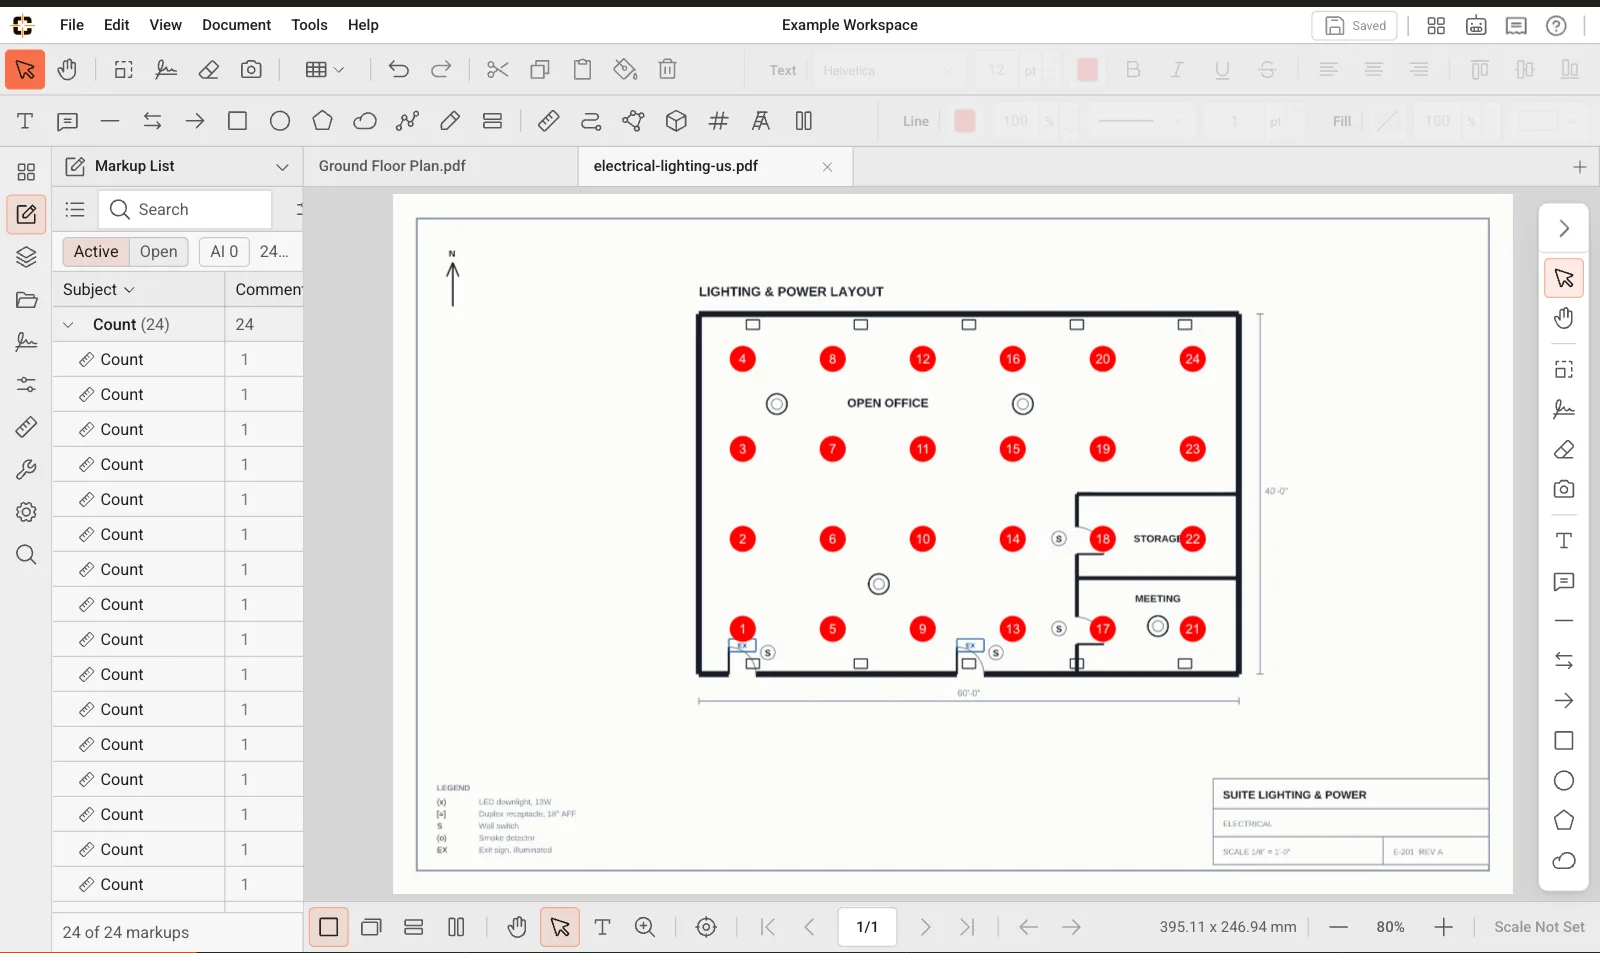Viewport: 1600px width, 953px height.
Task: Click the Text color swatch
Action: pos(1088,70)
